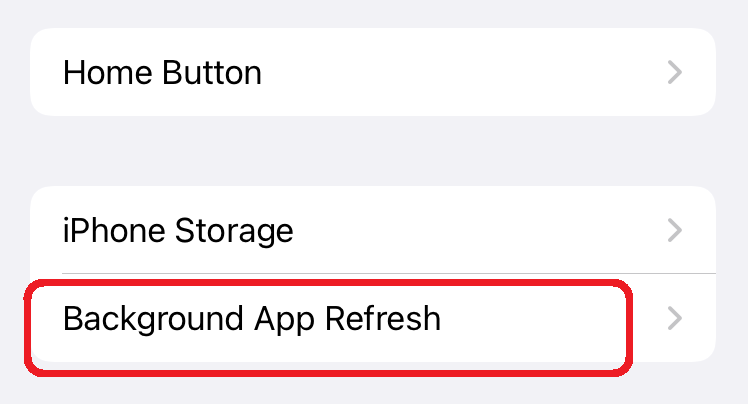Tap the chevron beside iPhone Storage
Viewport: 748px width, 404px height.
(676, 231)
